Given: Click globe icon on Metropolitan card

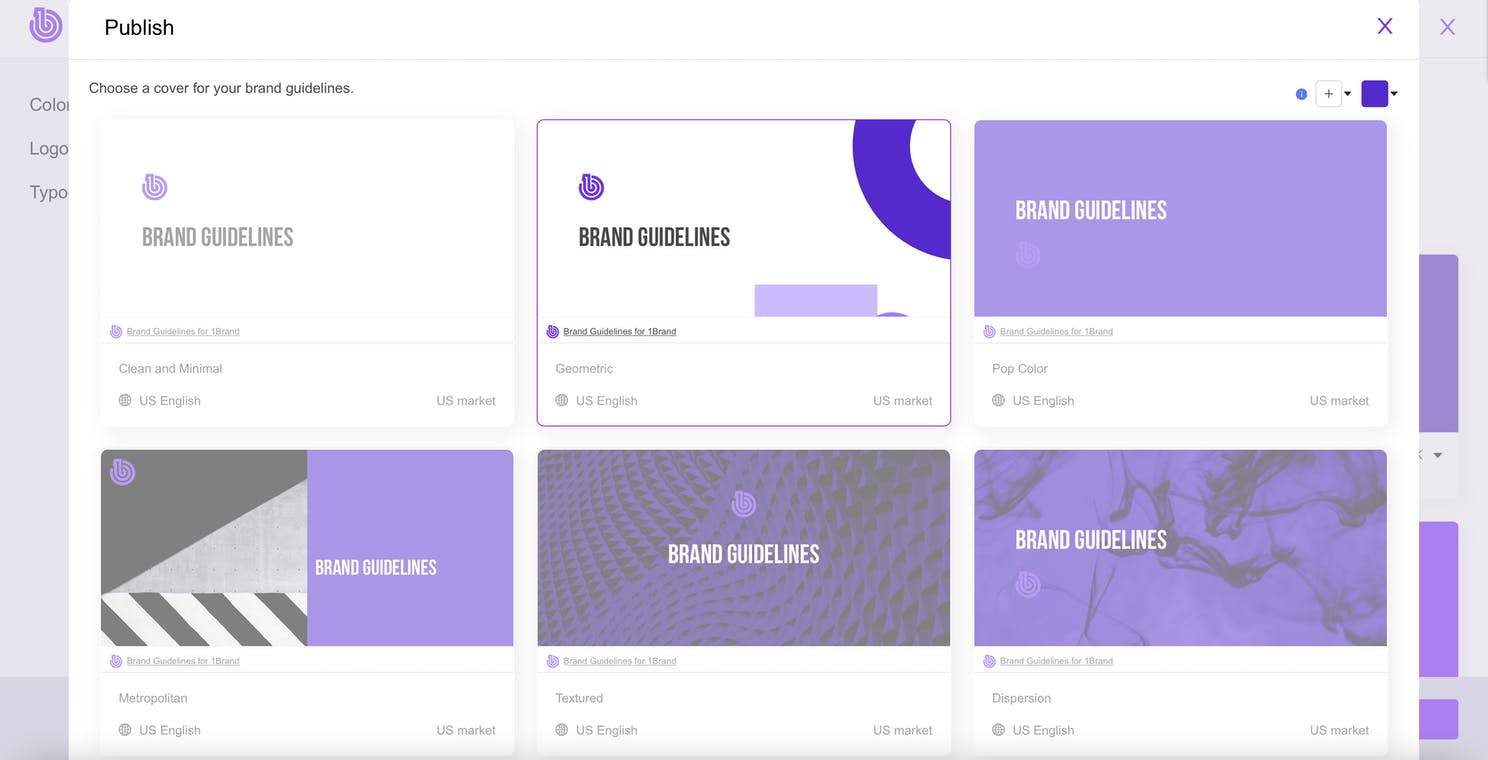Looking at the screenshot, I should pos(125,730).
